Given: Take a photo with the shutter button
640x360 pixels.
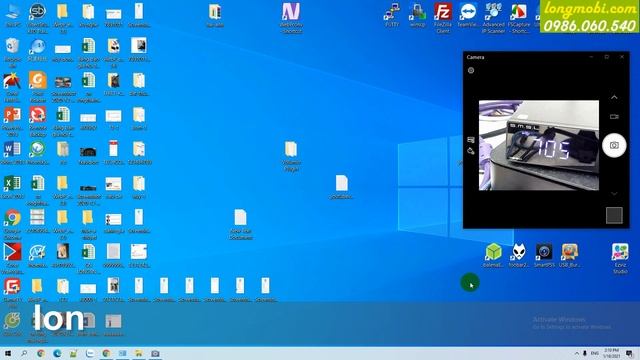Looking at the screenshot, I should tap(614, 145).
